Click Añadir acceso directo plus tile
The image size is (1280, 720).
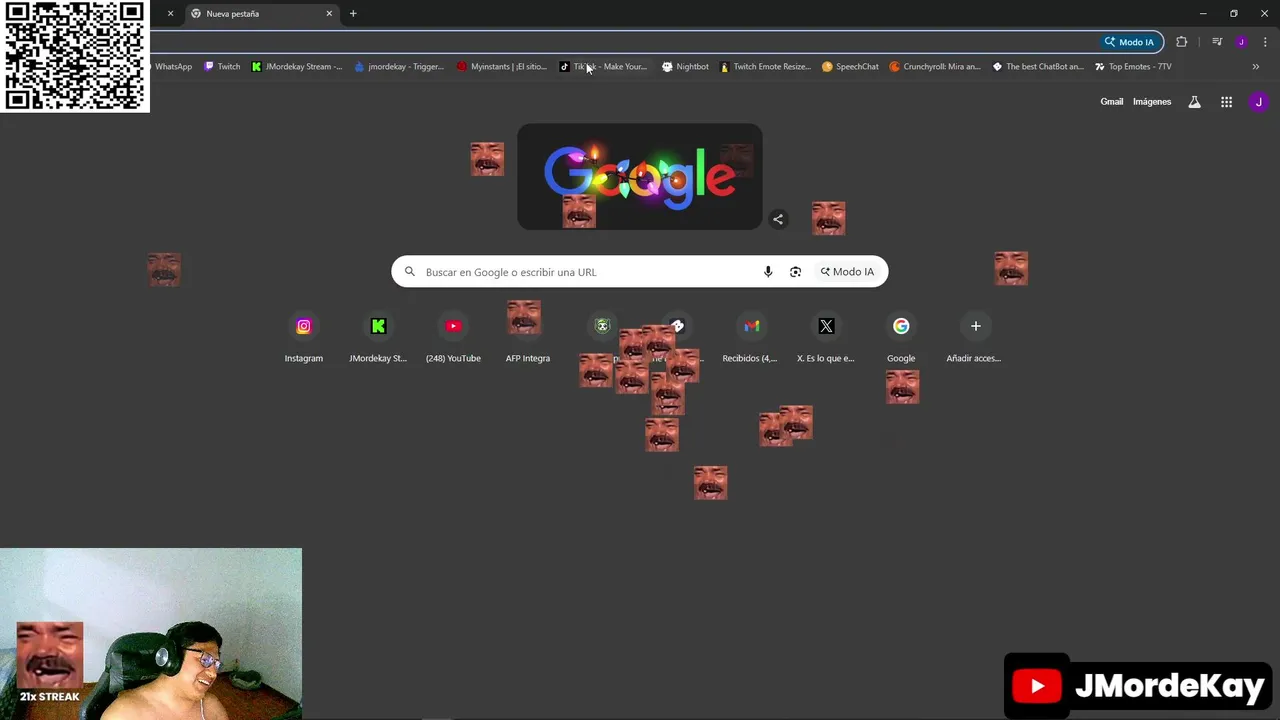975,338
